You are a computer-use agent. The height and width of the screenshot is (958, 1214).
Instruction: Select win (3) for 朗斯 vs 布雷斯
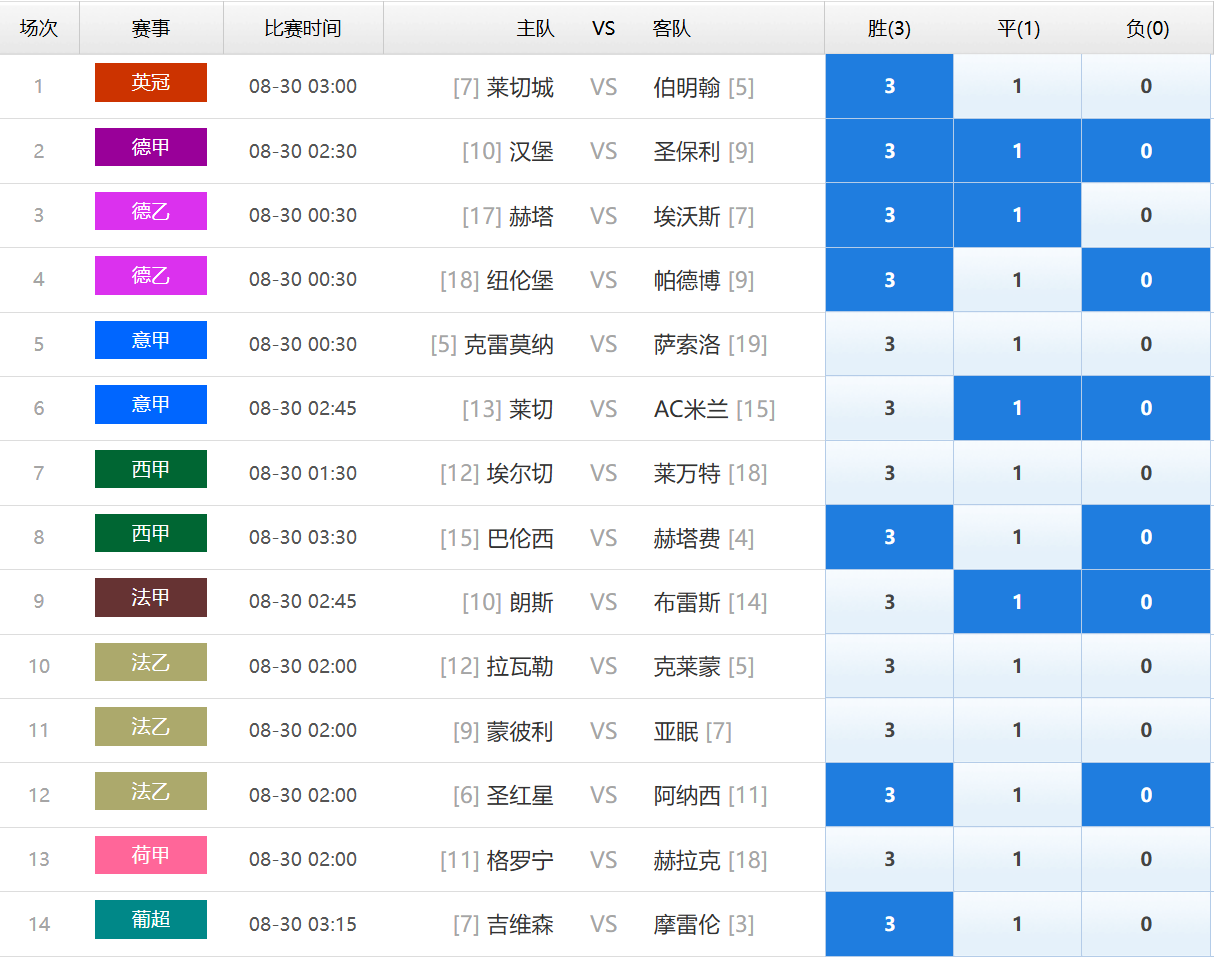tap(889, 602)
